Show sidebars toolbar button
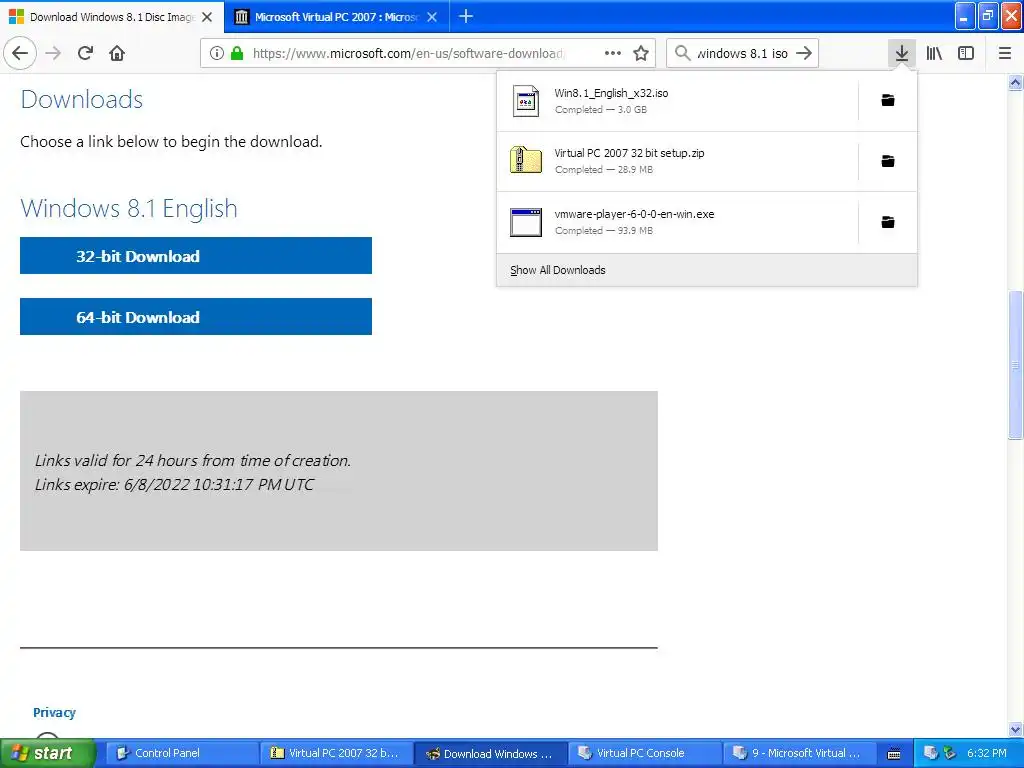Screen dimensions: 1024x768 966,53
